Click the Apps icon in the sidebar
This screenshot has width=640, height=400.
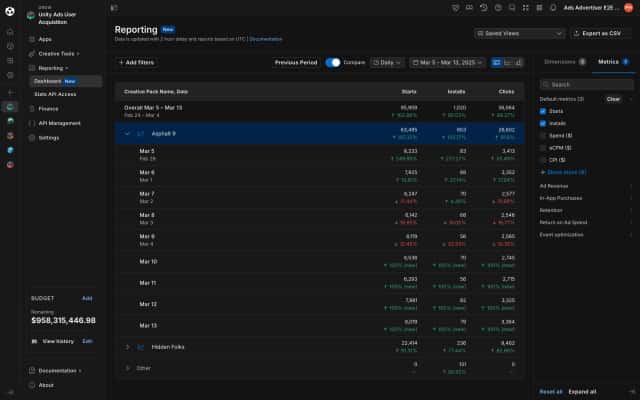click(x=32, y=39)
